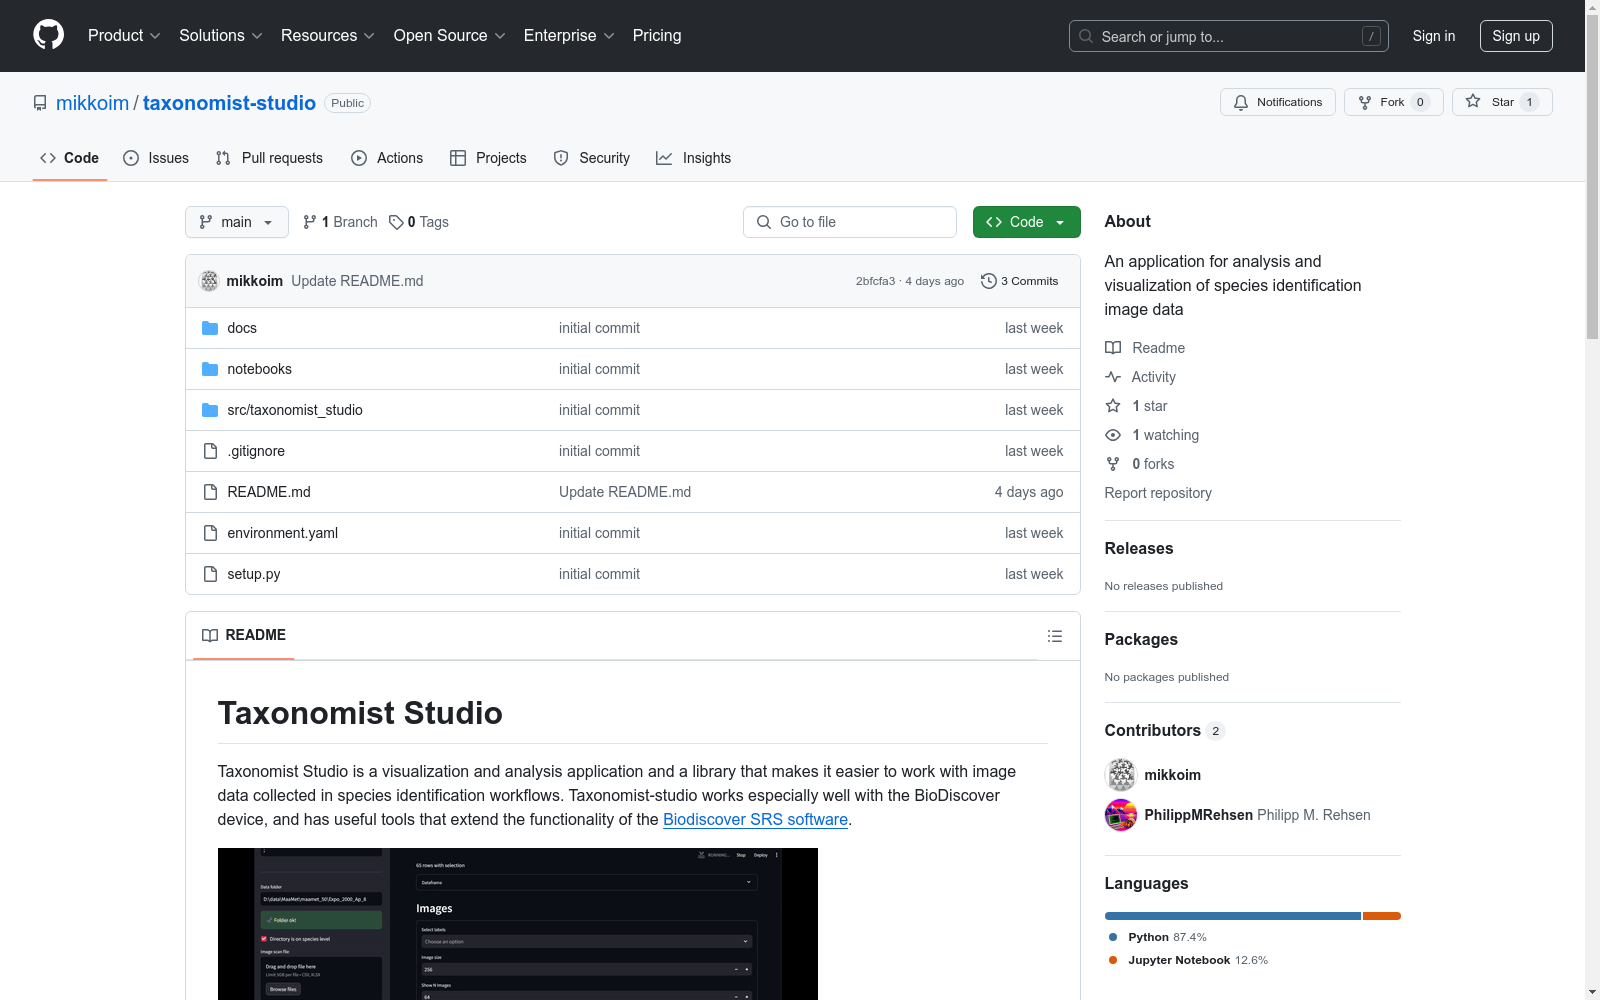Expand the Solutions menu

coord(220,35)
